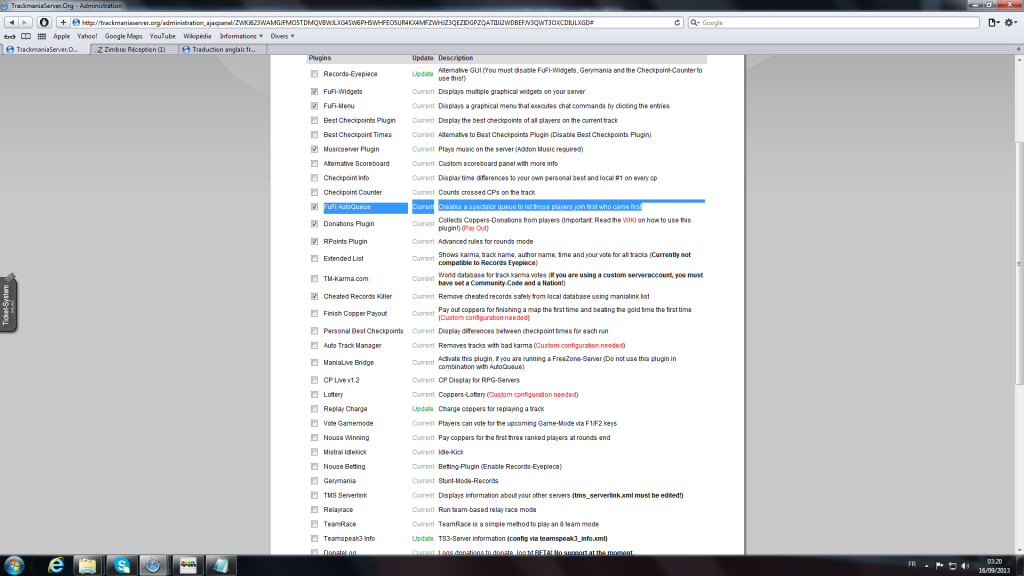Enable the Vote Gamemode checkbox
The image size is (1024, 576).
pos(315,423)
